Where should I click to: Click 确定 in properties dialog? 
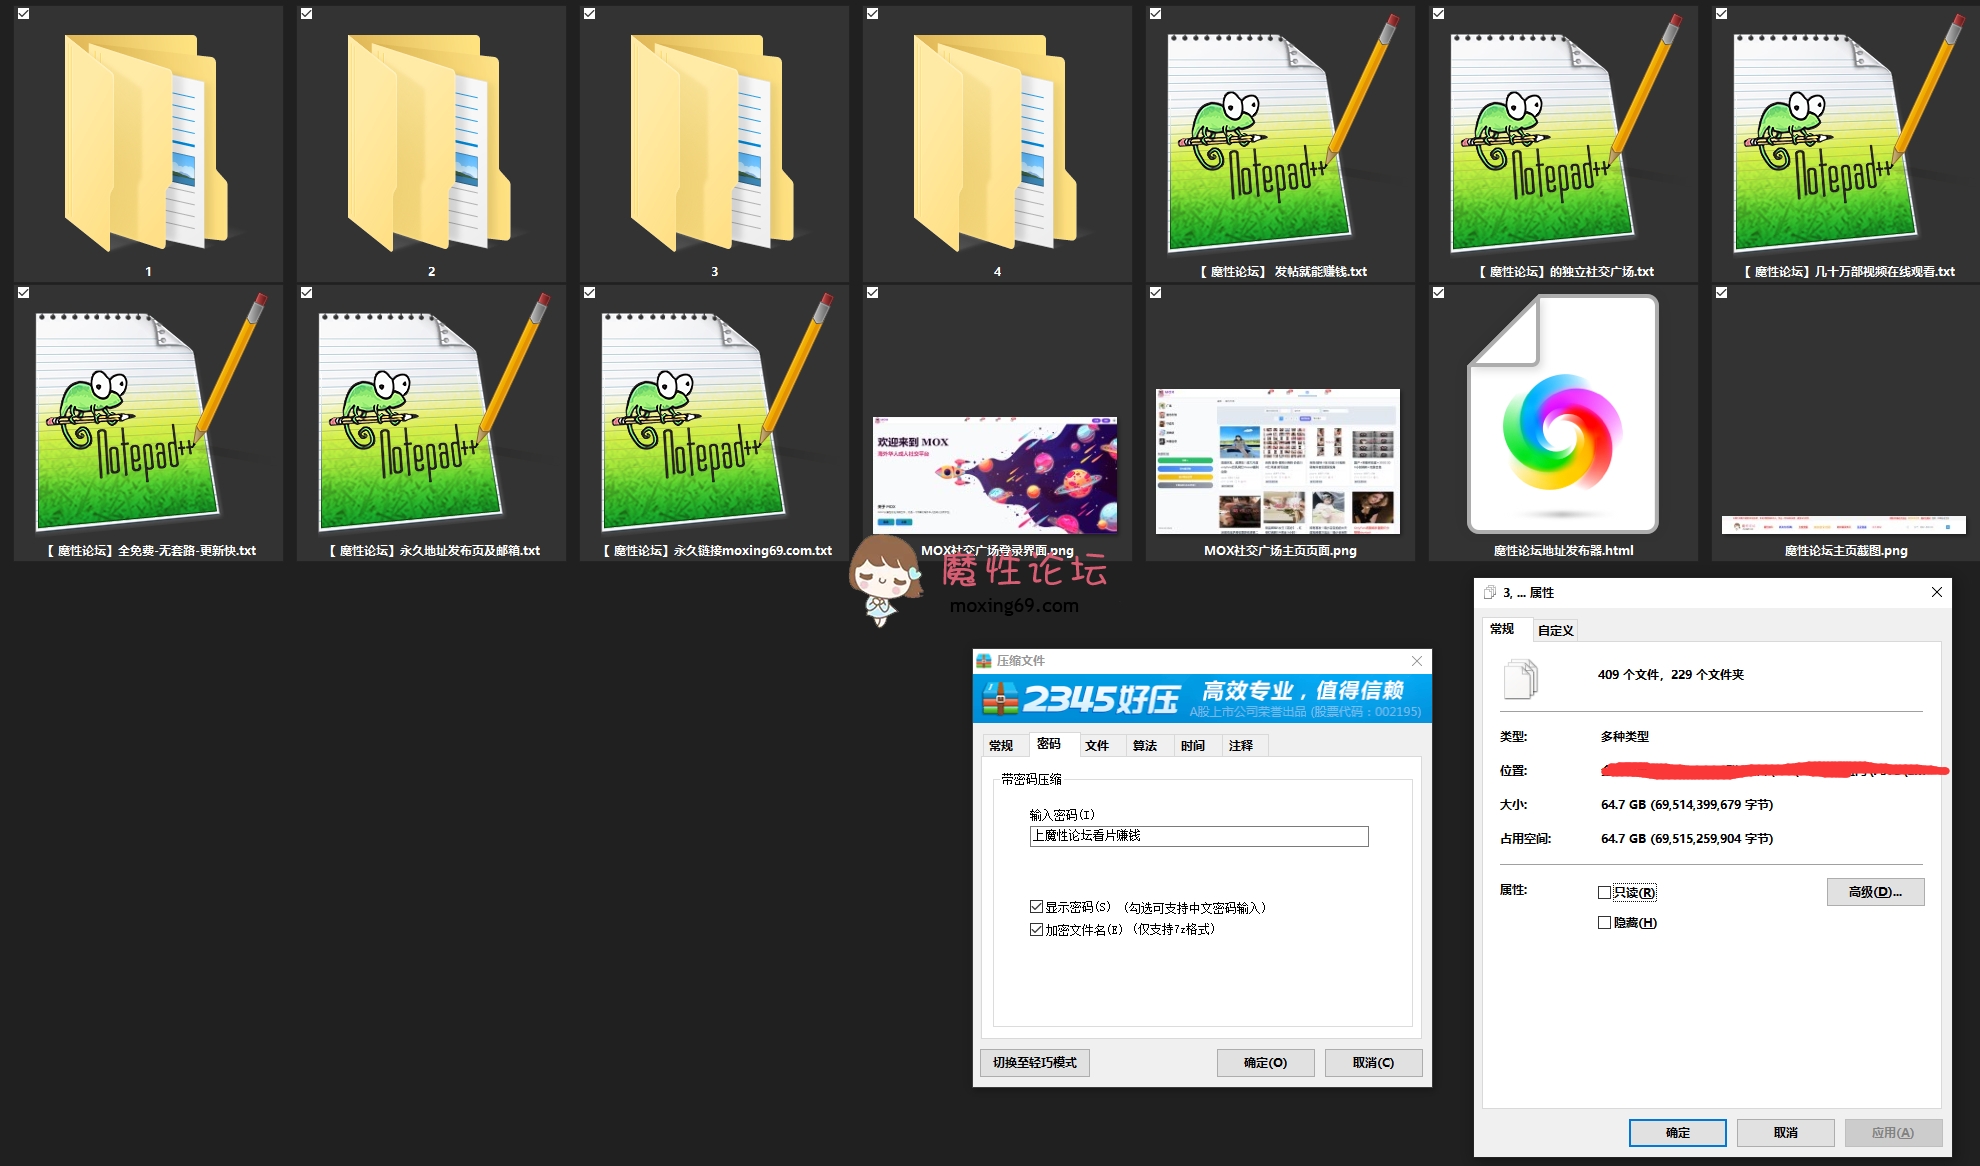[x=1678, y=1132]
